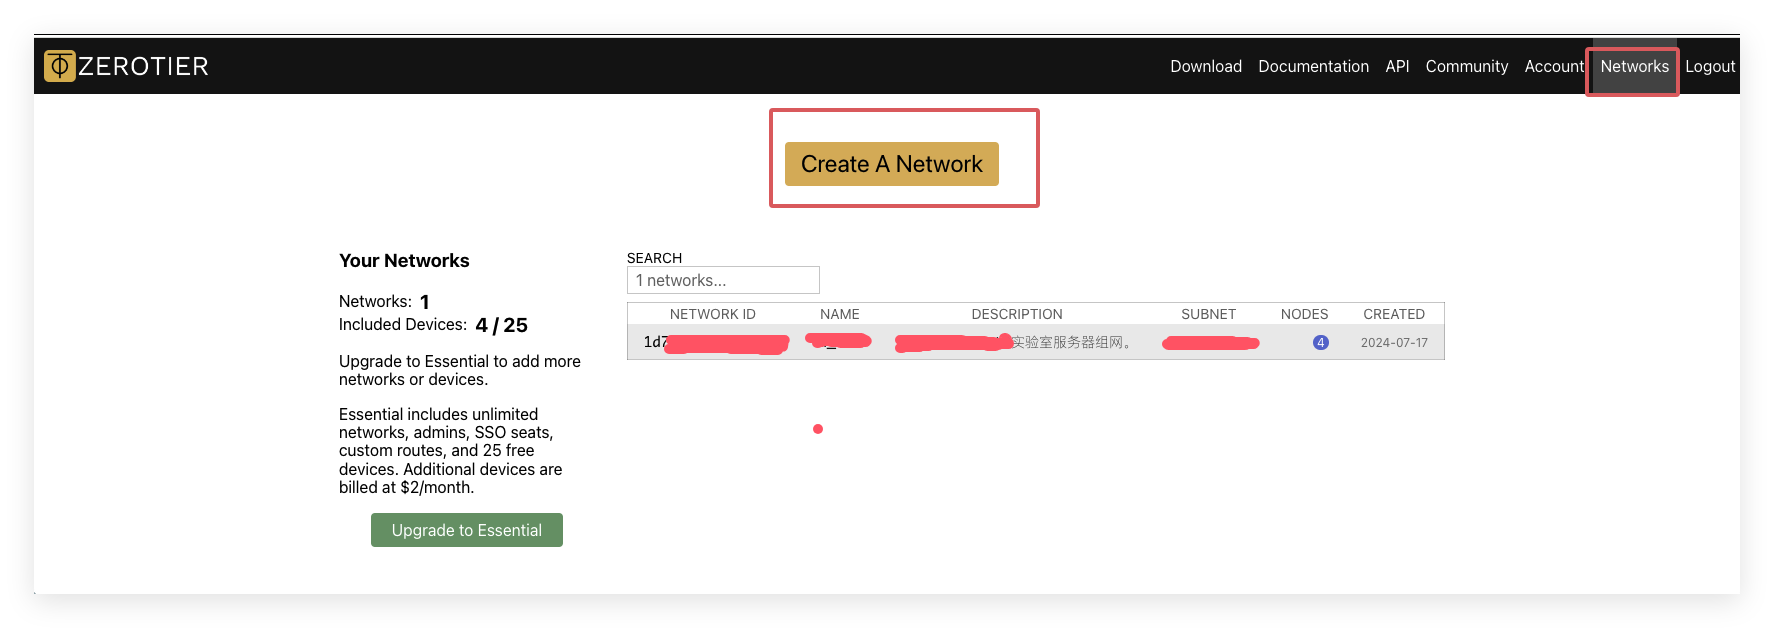Open the Community page
1774x628 pixels.
tap(1466, 66)
